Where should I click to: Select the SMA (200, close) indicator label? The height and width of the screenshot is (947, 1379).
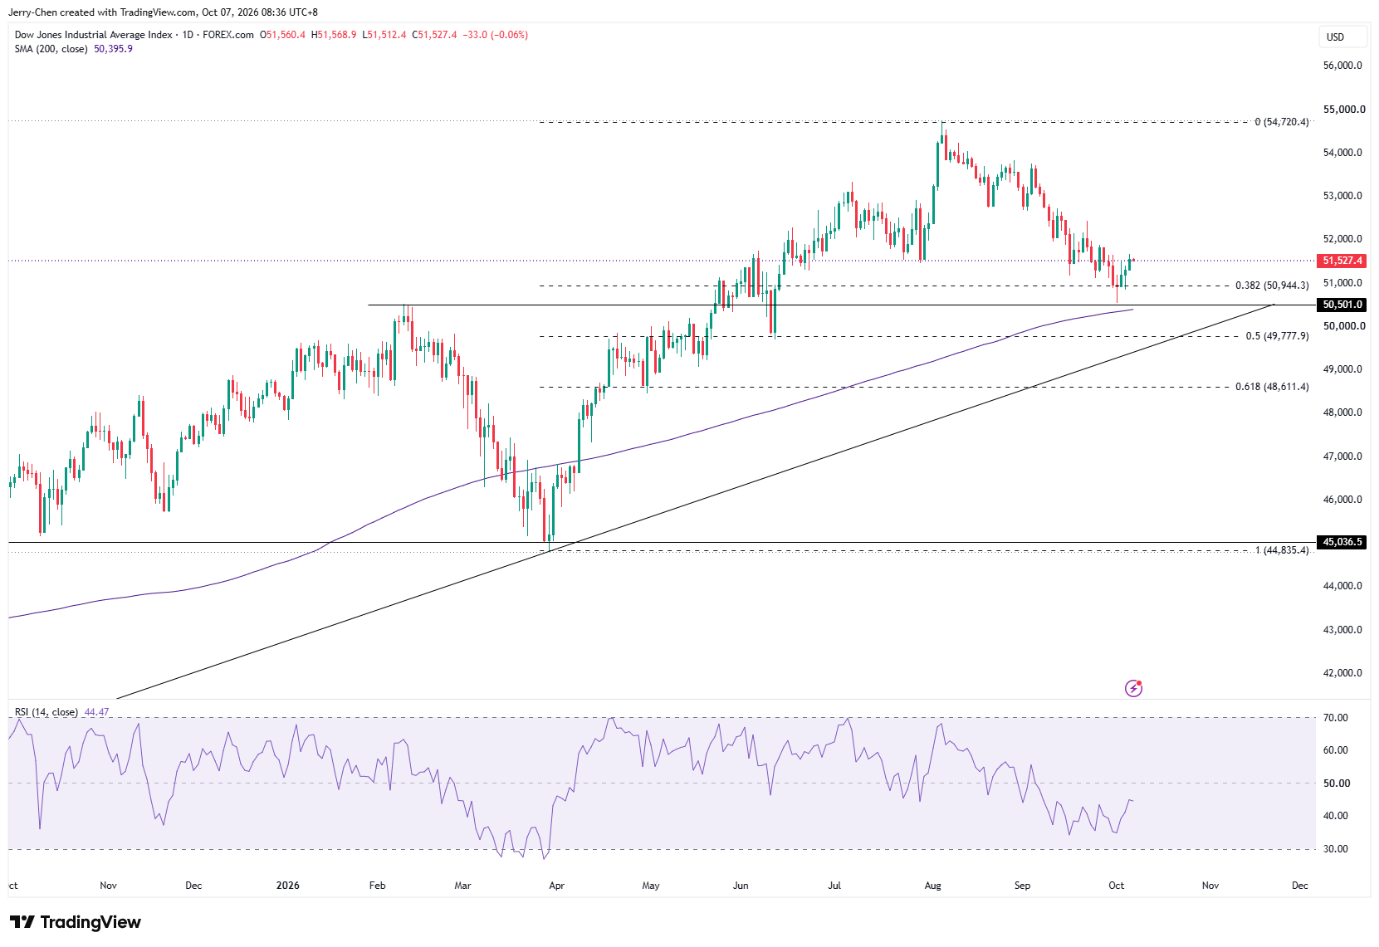(x=52, y=49)
